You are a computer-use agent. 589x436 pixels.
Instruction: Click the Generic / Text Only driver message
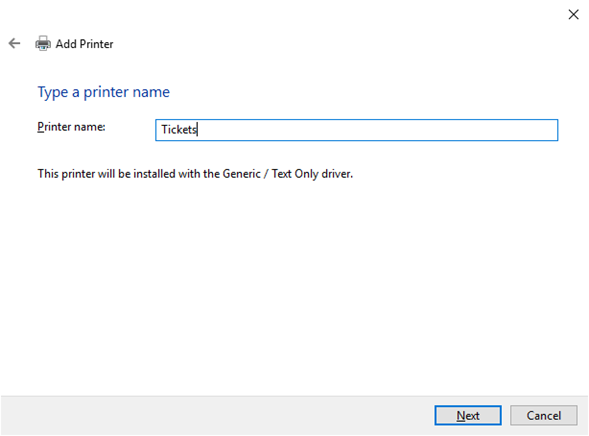pos(195,174)
